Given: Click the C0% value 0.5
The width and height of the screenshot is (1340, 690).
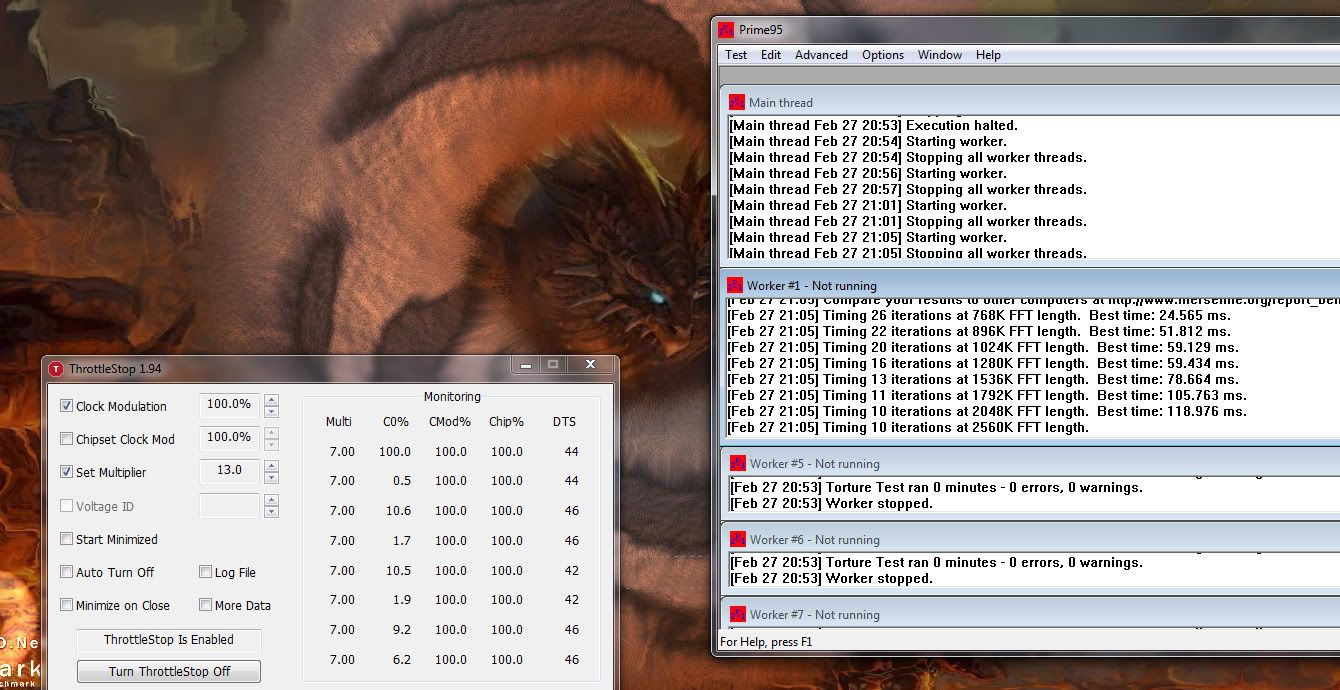Looking at the screenshot, I should [x=403, y=481].
